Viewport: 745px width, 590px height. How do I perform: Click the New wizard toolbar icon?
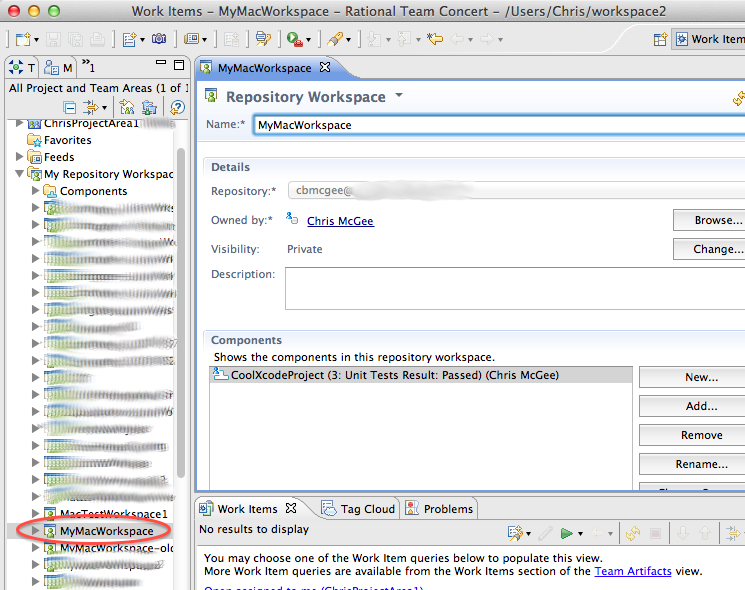click(22, 39)
